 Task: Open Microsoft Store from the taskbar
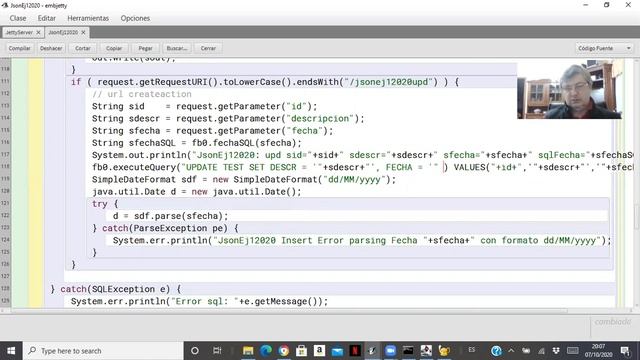(x=302, y=351)
